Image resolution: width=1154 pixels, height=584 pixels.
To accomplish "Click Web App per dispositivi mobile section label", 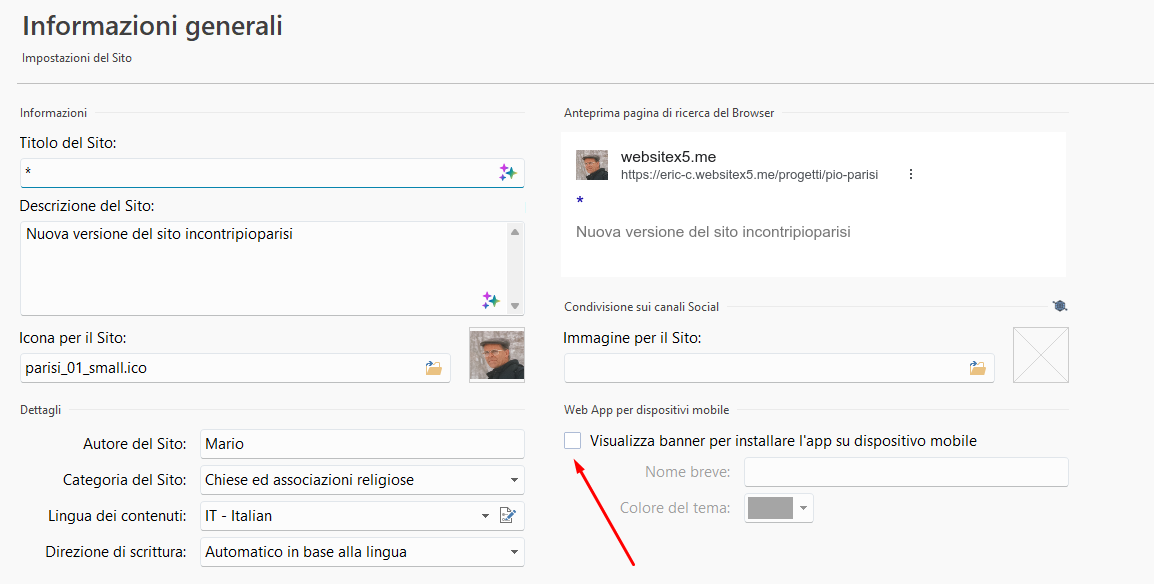I will (x=646, y=410).
